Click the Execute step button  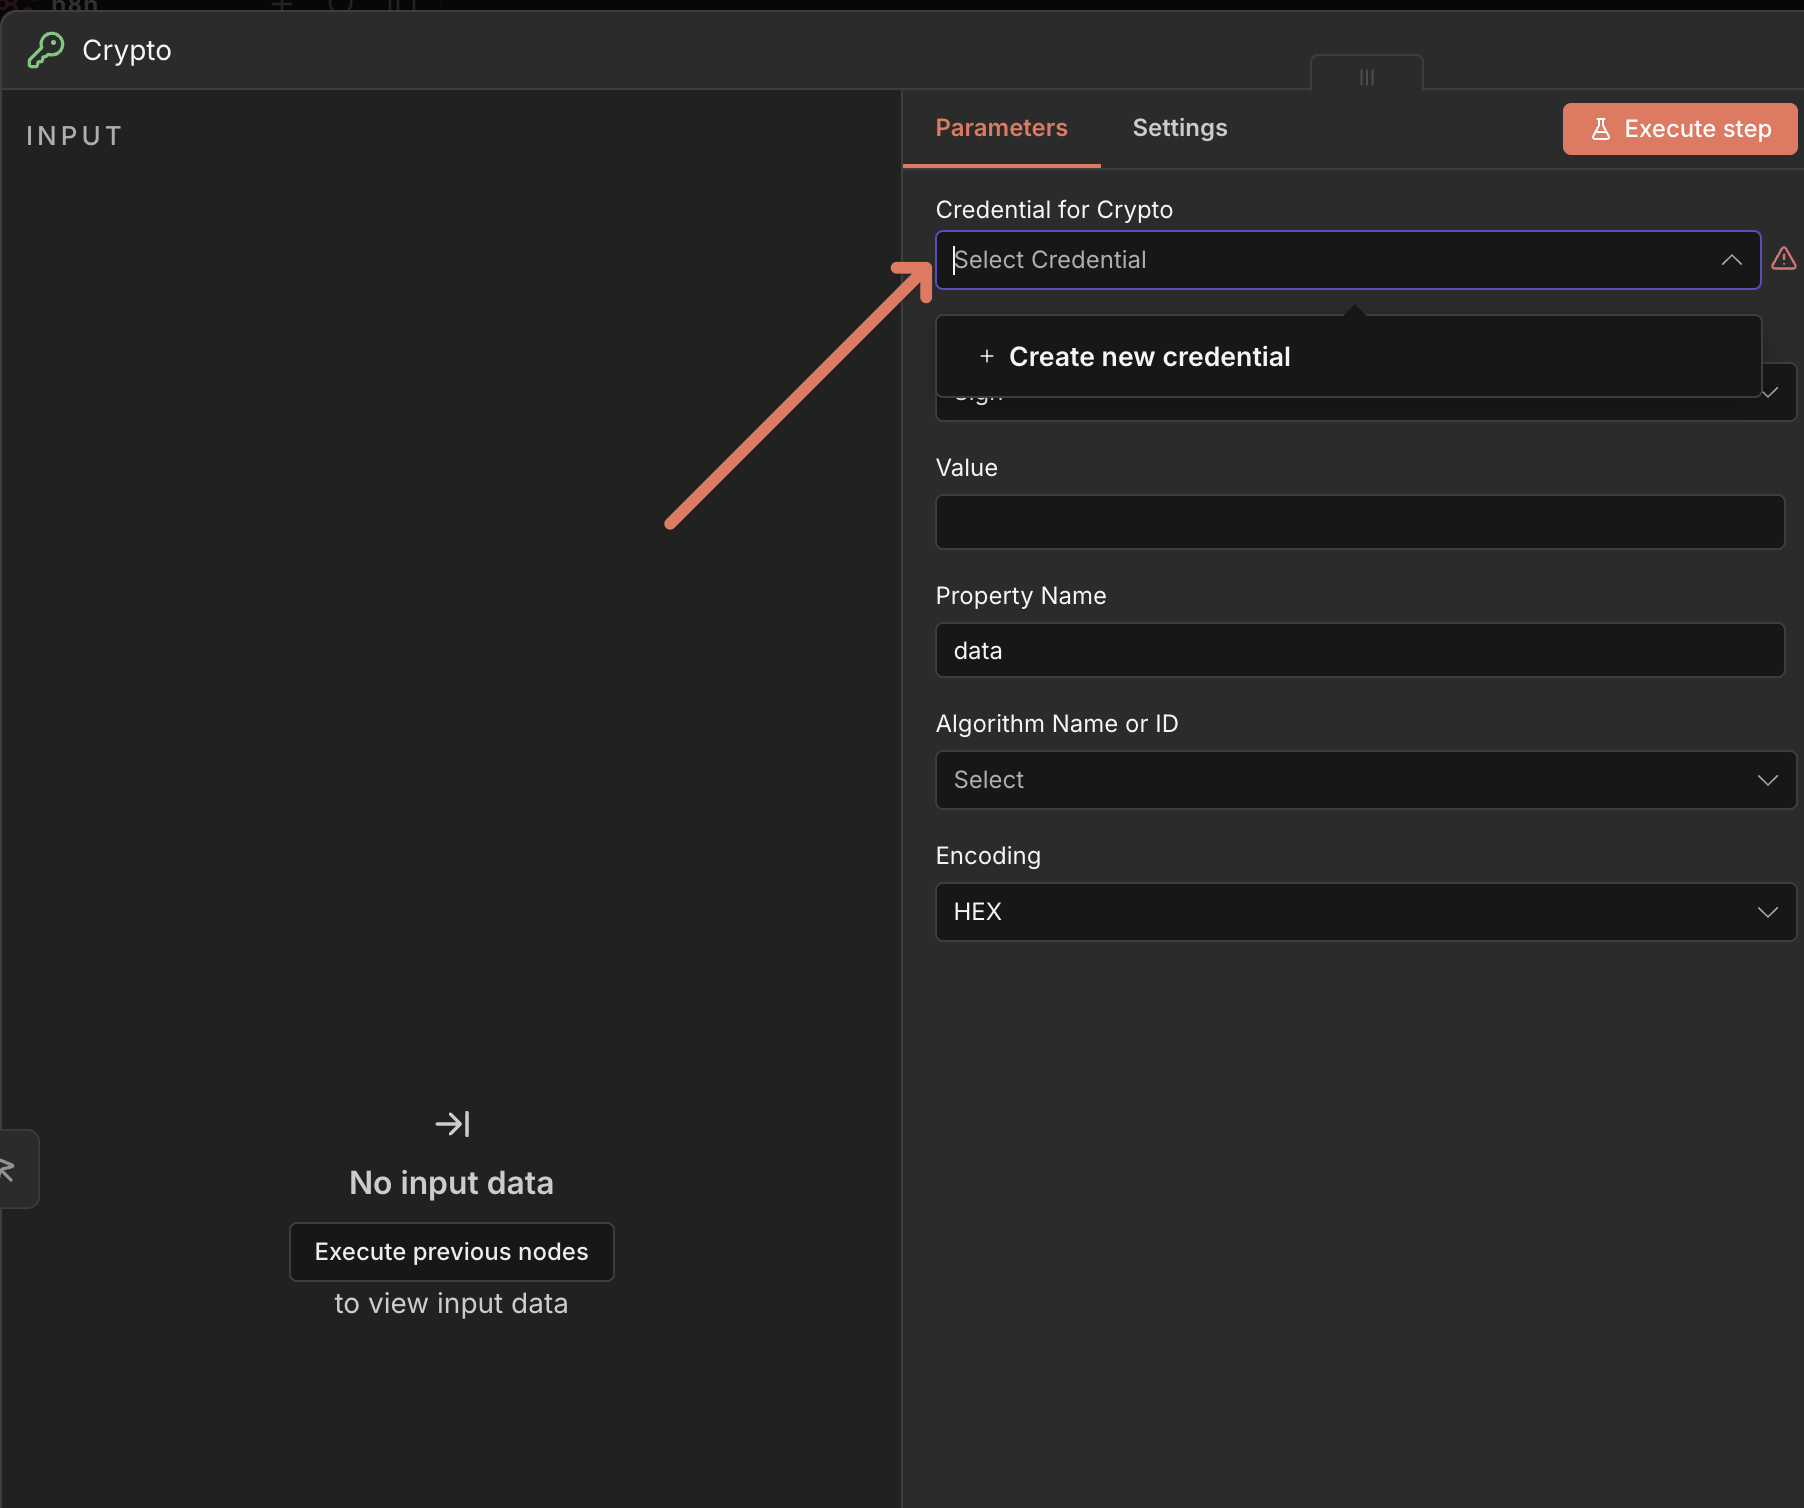(x=1678, y=128)
